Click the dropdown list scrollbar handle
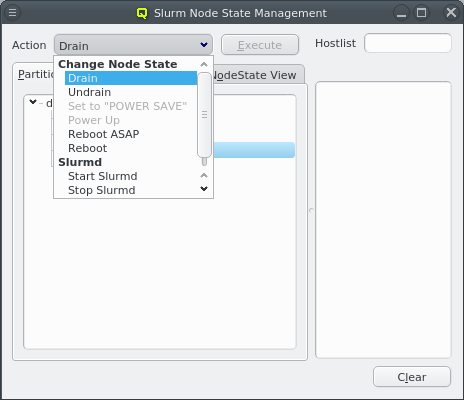The height and width of the screenshot is (400, 464). [x=204, y=115]
